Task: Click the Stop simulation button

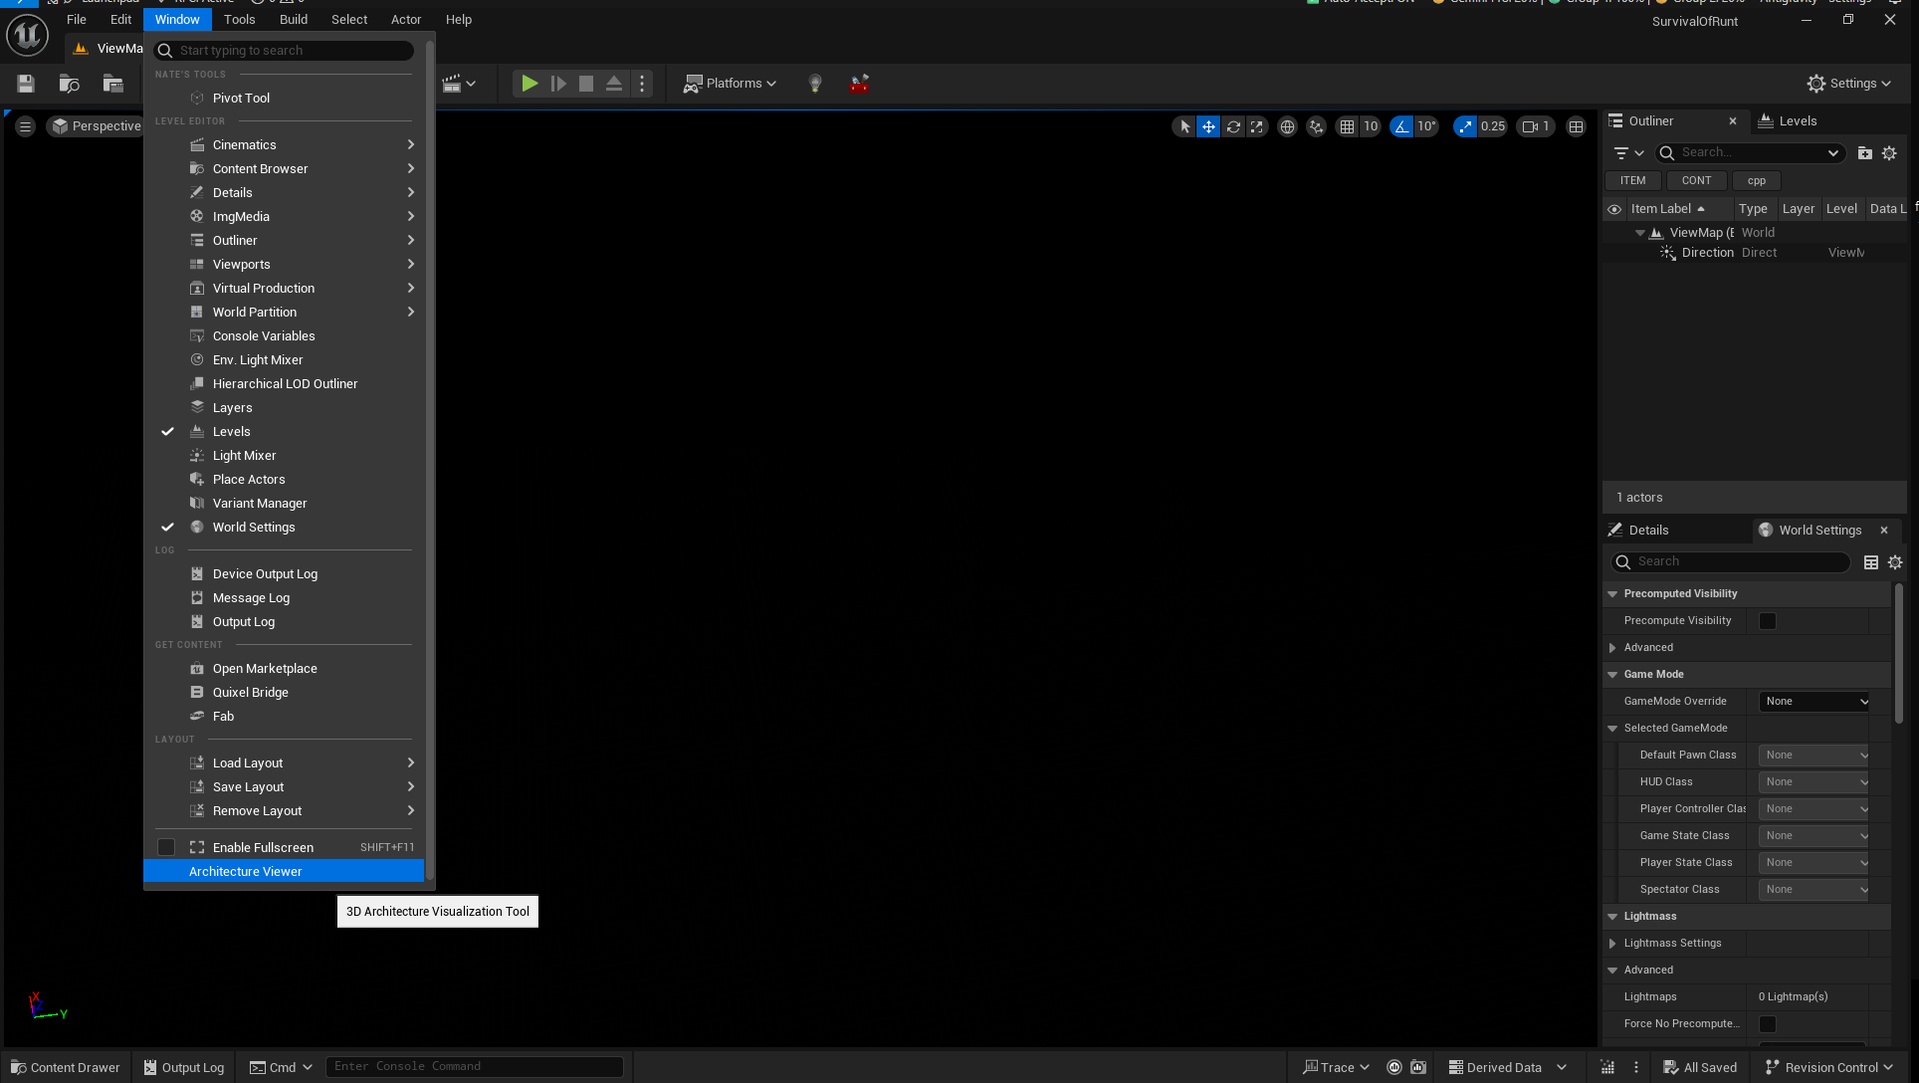Action: coord(586,84)
